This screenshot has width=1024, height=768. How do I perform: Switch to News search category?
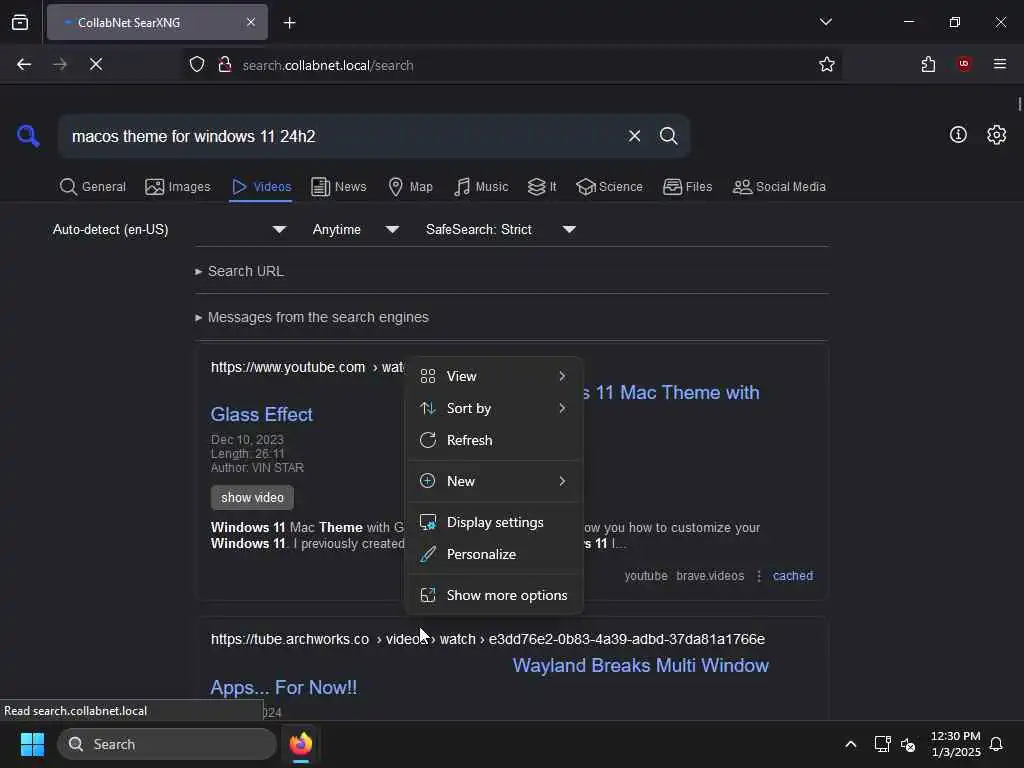[338, 187]
